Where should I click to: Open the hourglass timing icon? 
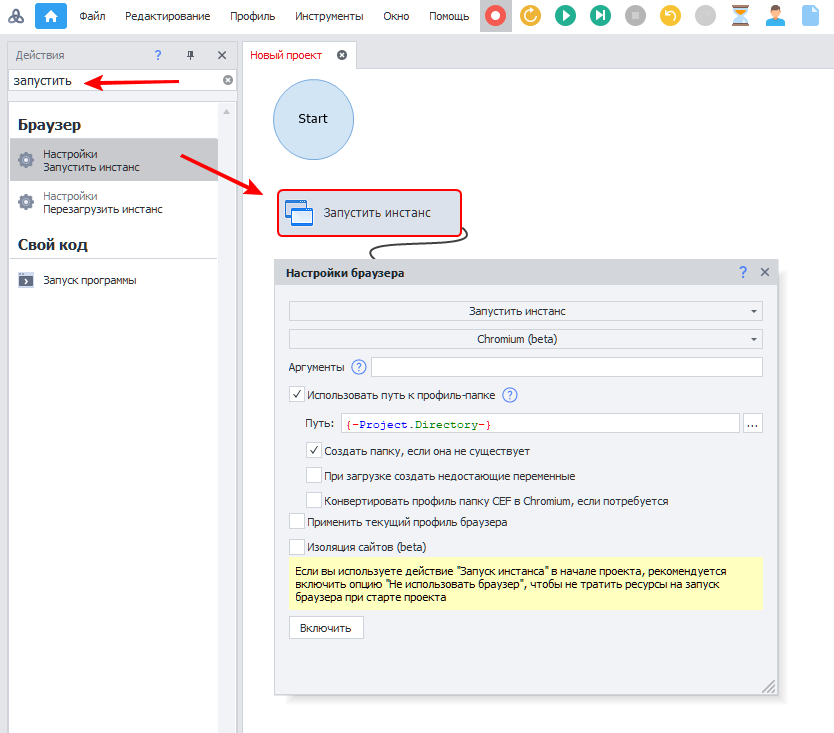tap(740, 15)
